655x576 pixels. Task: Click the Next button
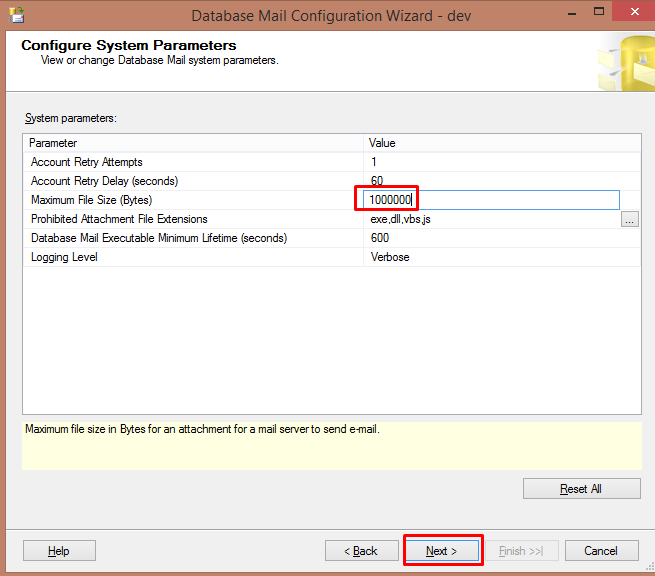tap(442, 551)
